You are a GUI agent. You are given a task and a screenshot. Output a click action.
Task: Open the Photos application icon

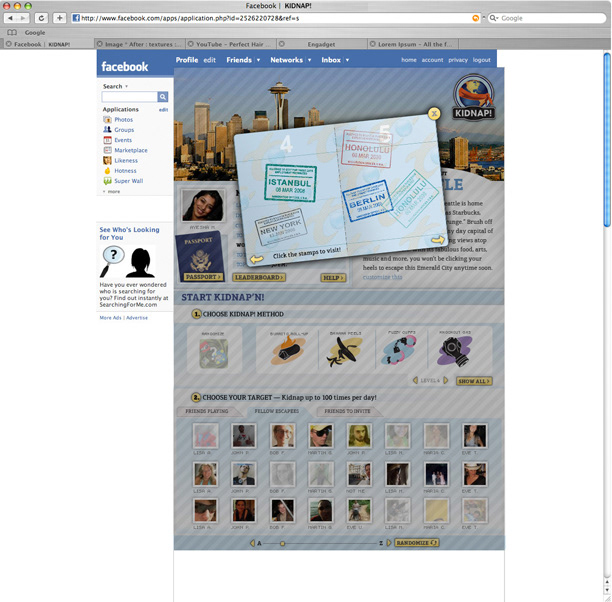click(x=107, y=119)
